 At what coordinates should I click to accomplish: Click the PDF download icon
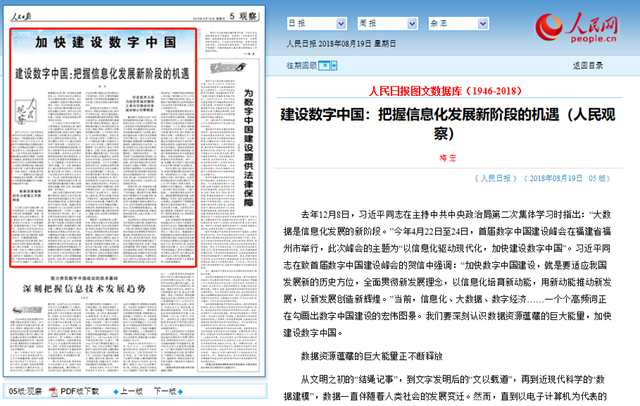point(54,391)
